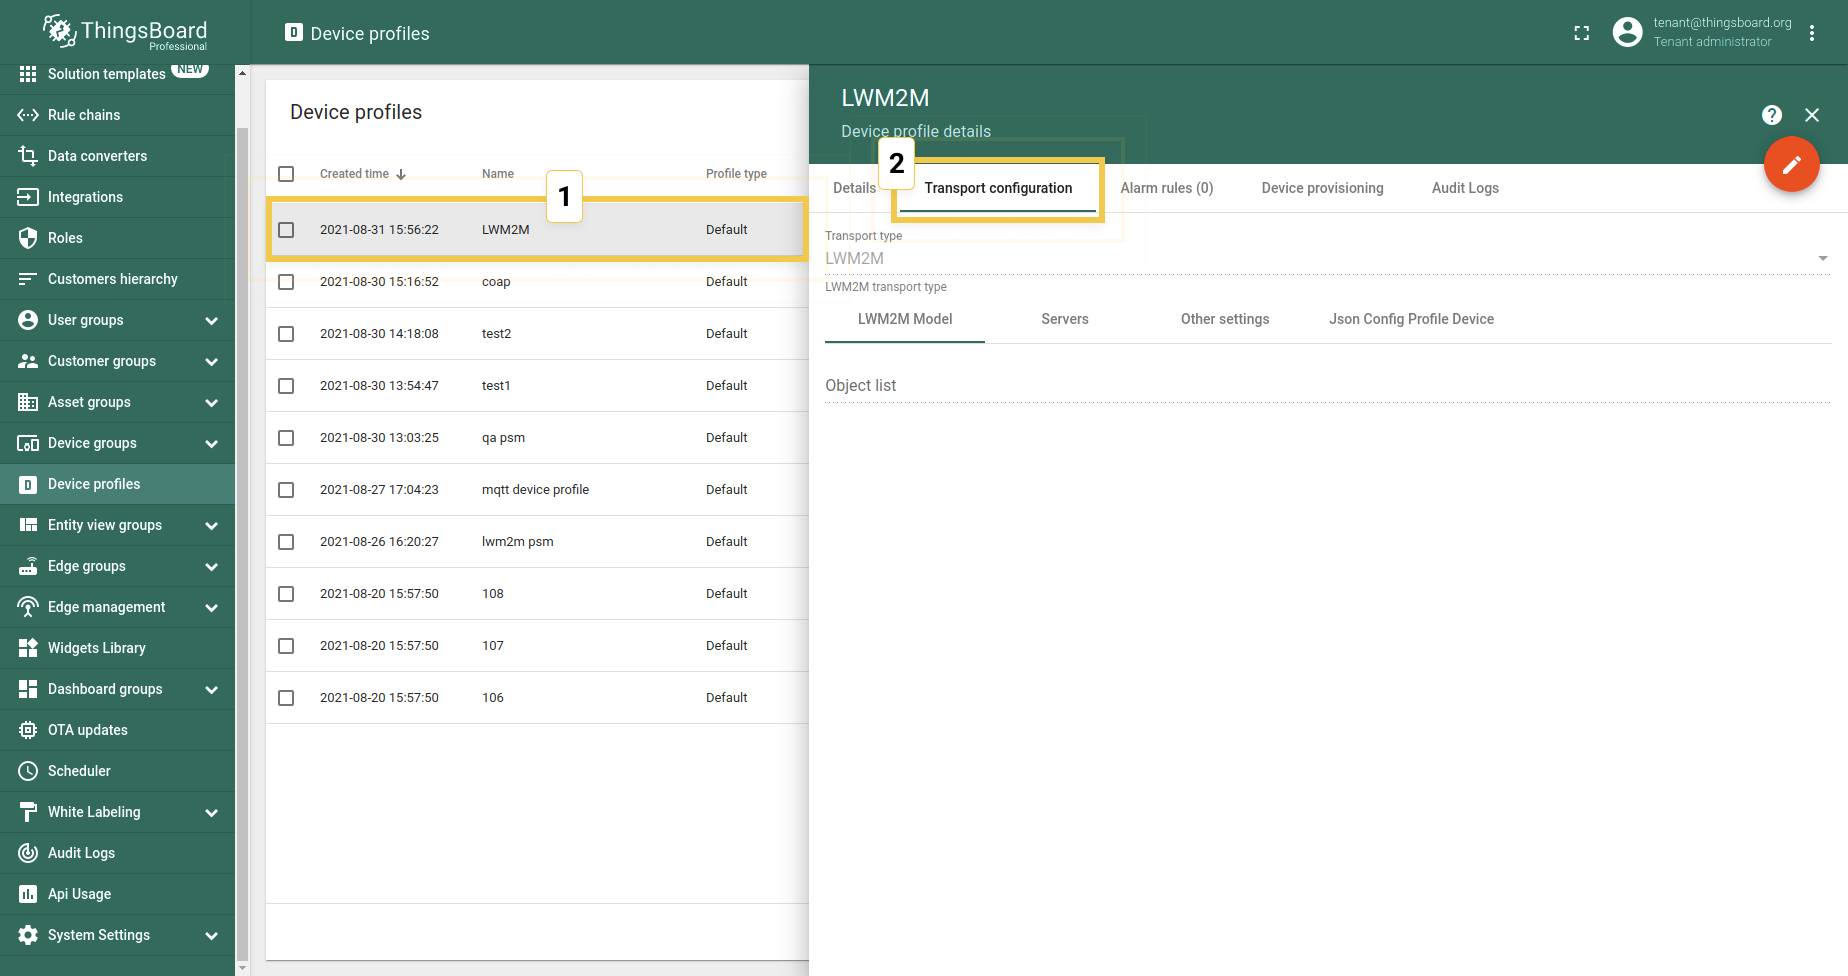Expand the Asset groups chevron
This screenshot has width=1848, height=976.
click(211, 403)
